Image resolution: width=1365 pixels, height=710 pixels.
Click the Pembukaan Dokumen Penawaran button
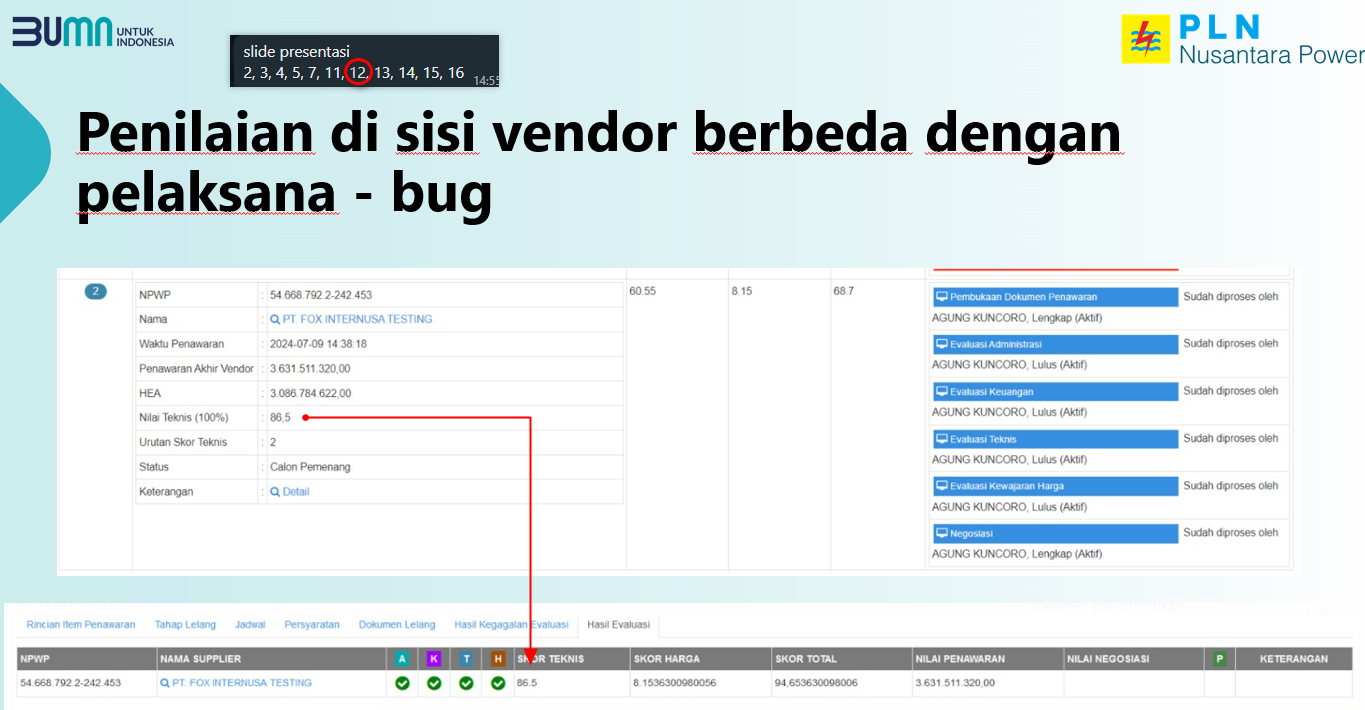[x=1055, y=297]
